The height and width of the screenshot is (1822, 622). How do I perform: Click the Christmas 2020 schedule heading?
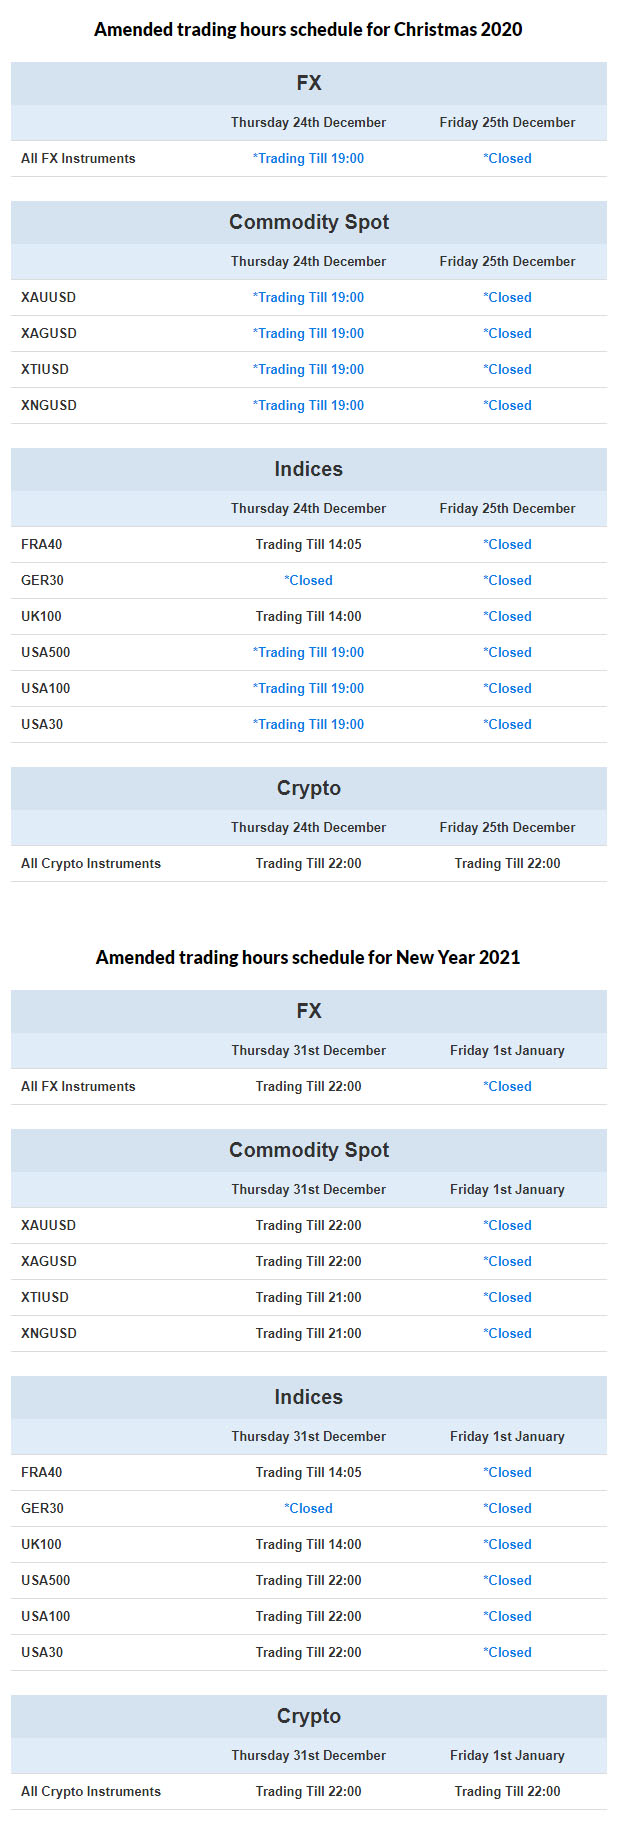coord(308,30)
